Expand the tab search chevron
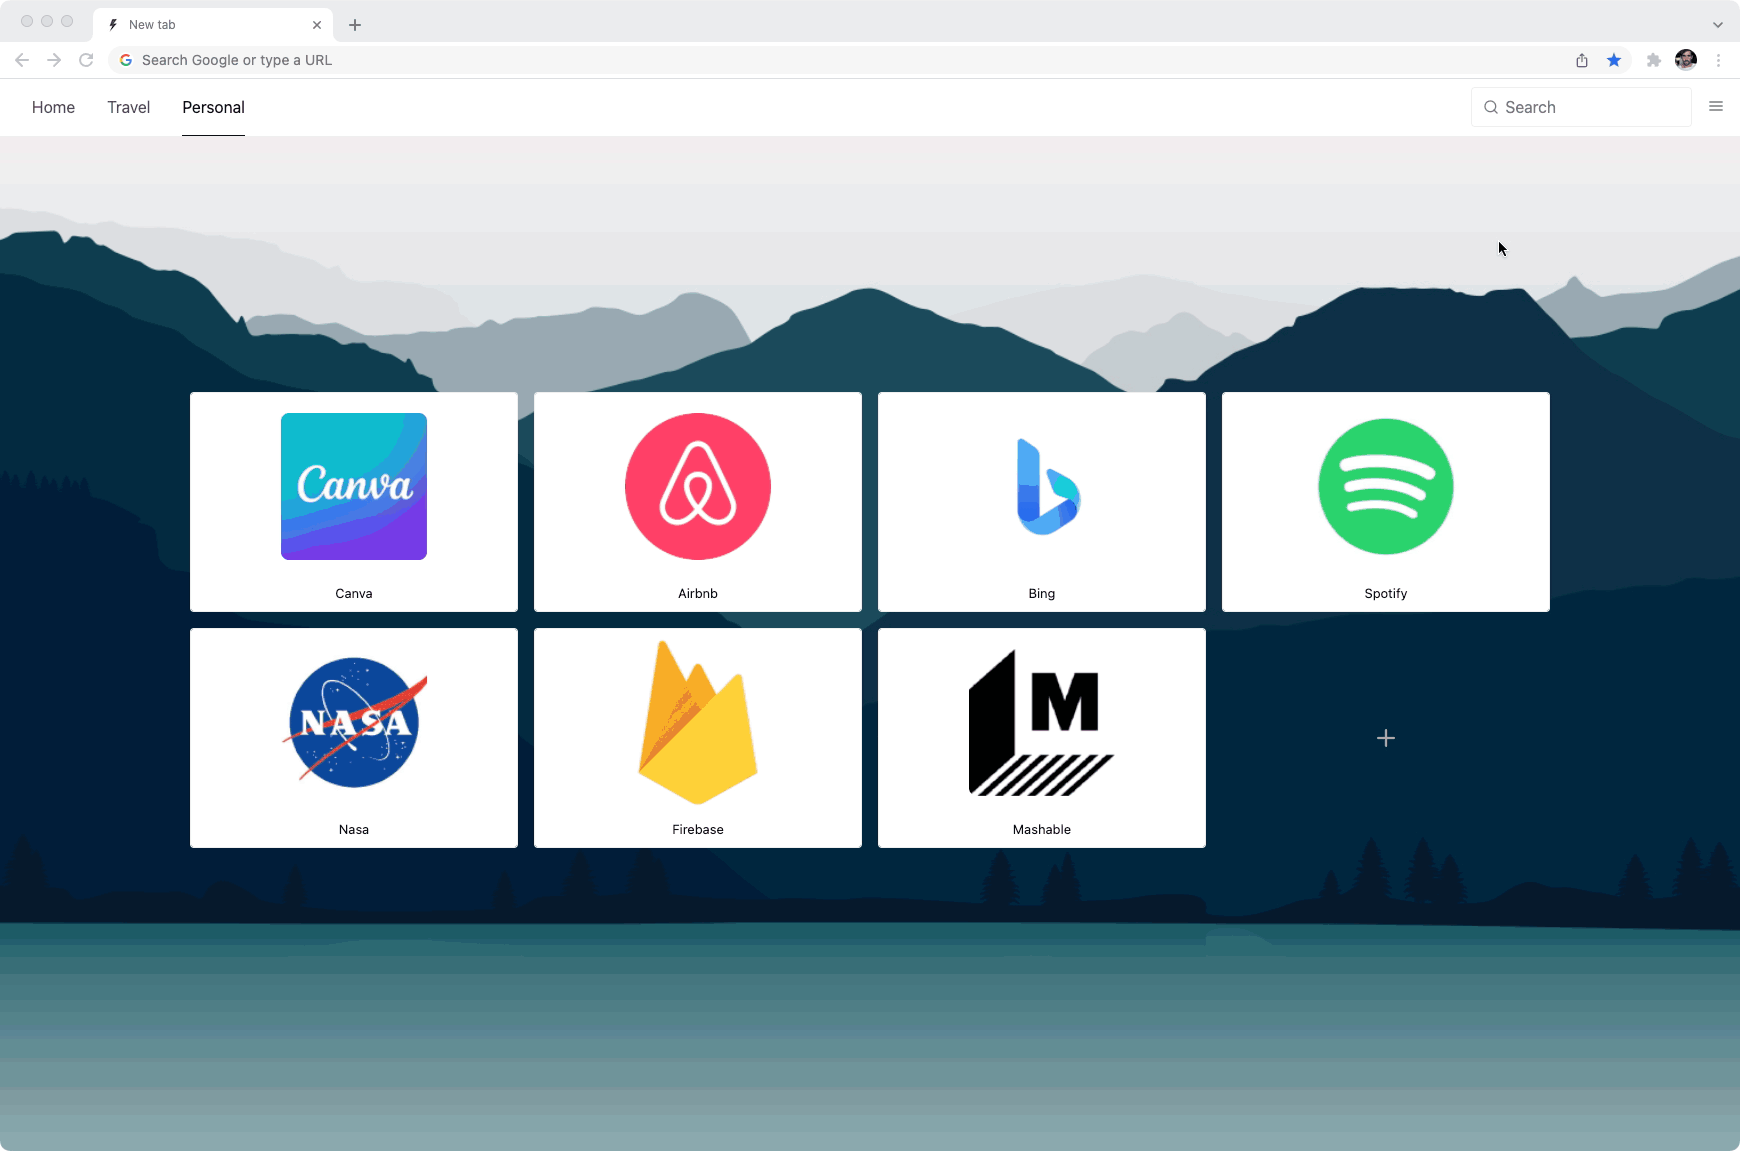1740x1151 pixels. coord(1718,25)
